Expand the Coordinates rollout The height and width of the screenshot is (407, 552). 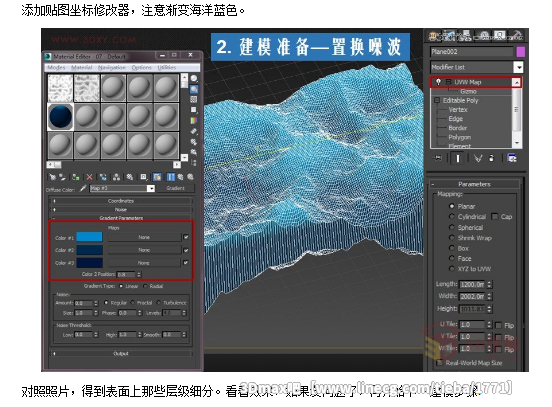(x=121, y=201)
